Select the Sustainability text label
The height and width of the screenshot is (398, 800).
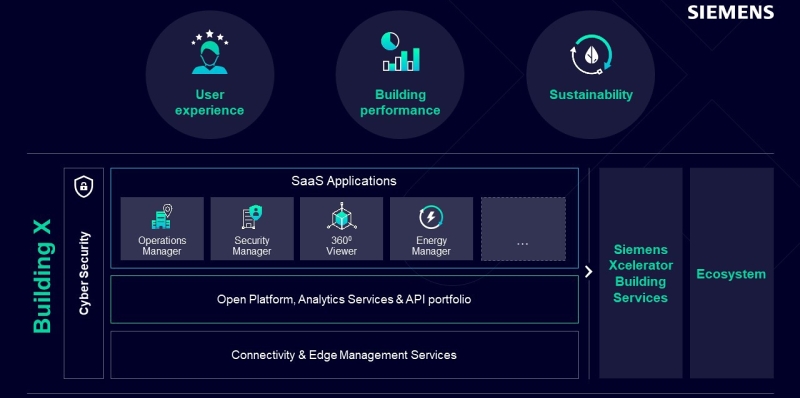click(x=591, y=94)
